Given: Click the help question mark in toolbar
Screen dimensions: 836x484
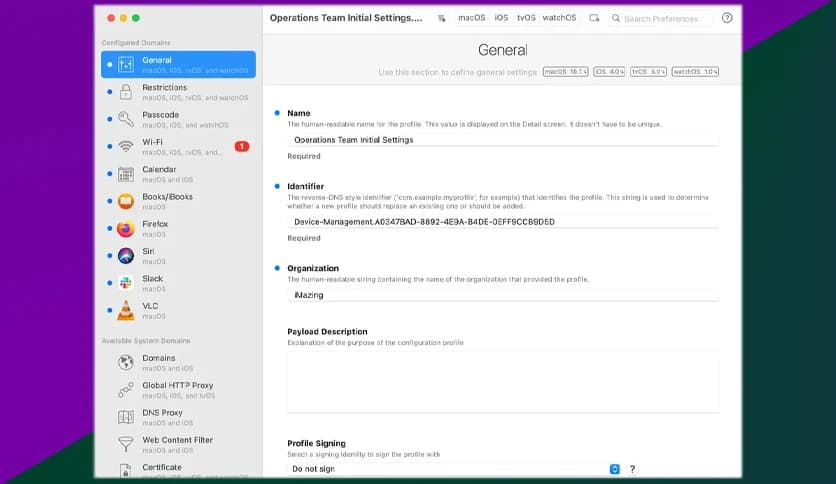Looking at the screenshot, I should pos(727,18).
